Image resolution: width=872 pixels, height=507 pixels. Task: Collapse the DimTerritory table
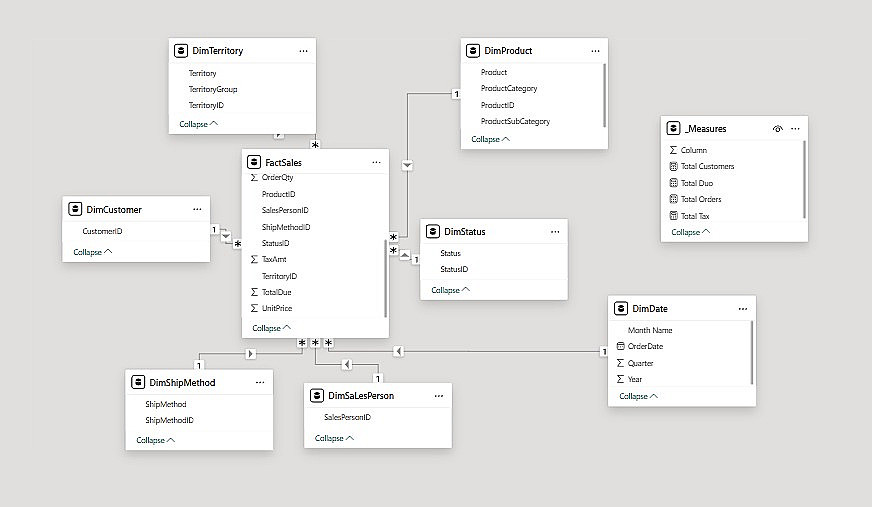[198, 124]
